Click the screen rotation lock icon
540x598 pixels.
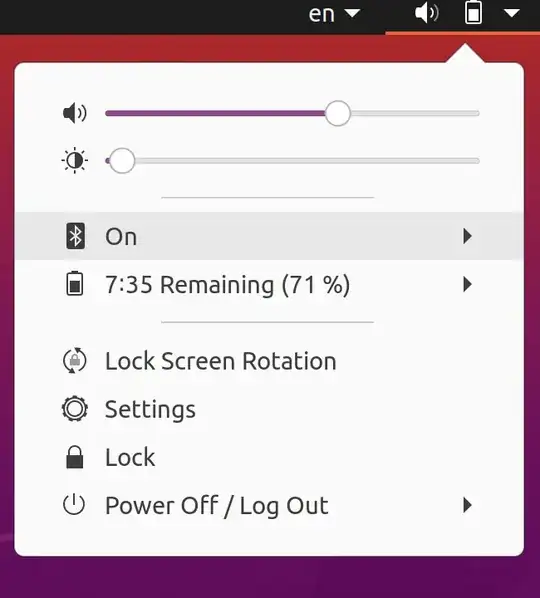[x=75, y=360]
